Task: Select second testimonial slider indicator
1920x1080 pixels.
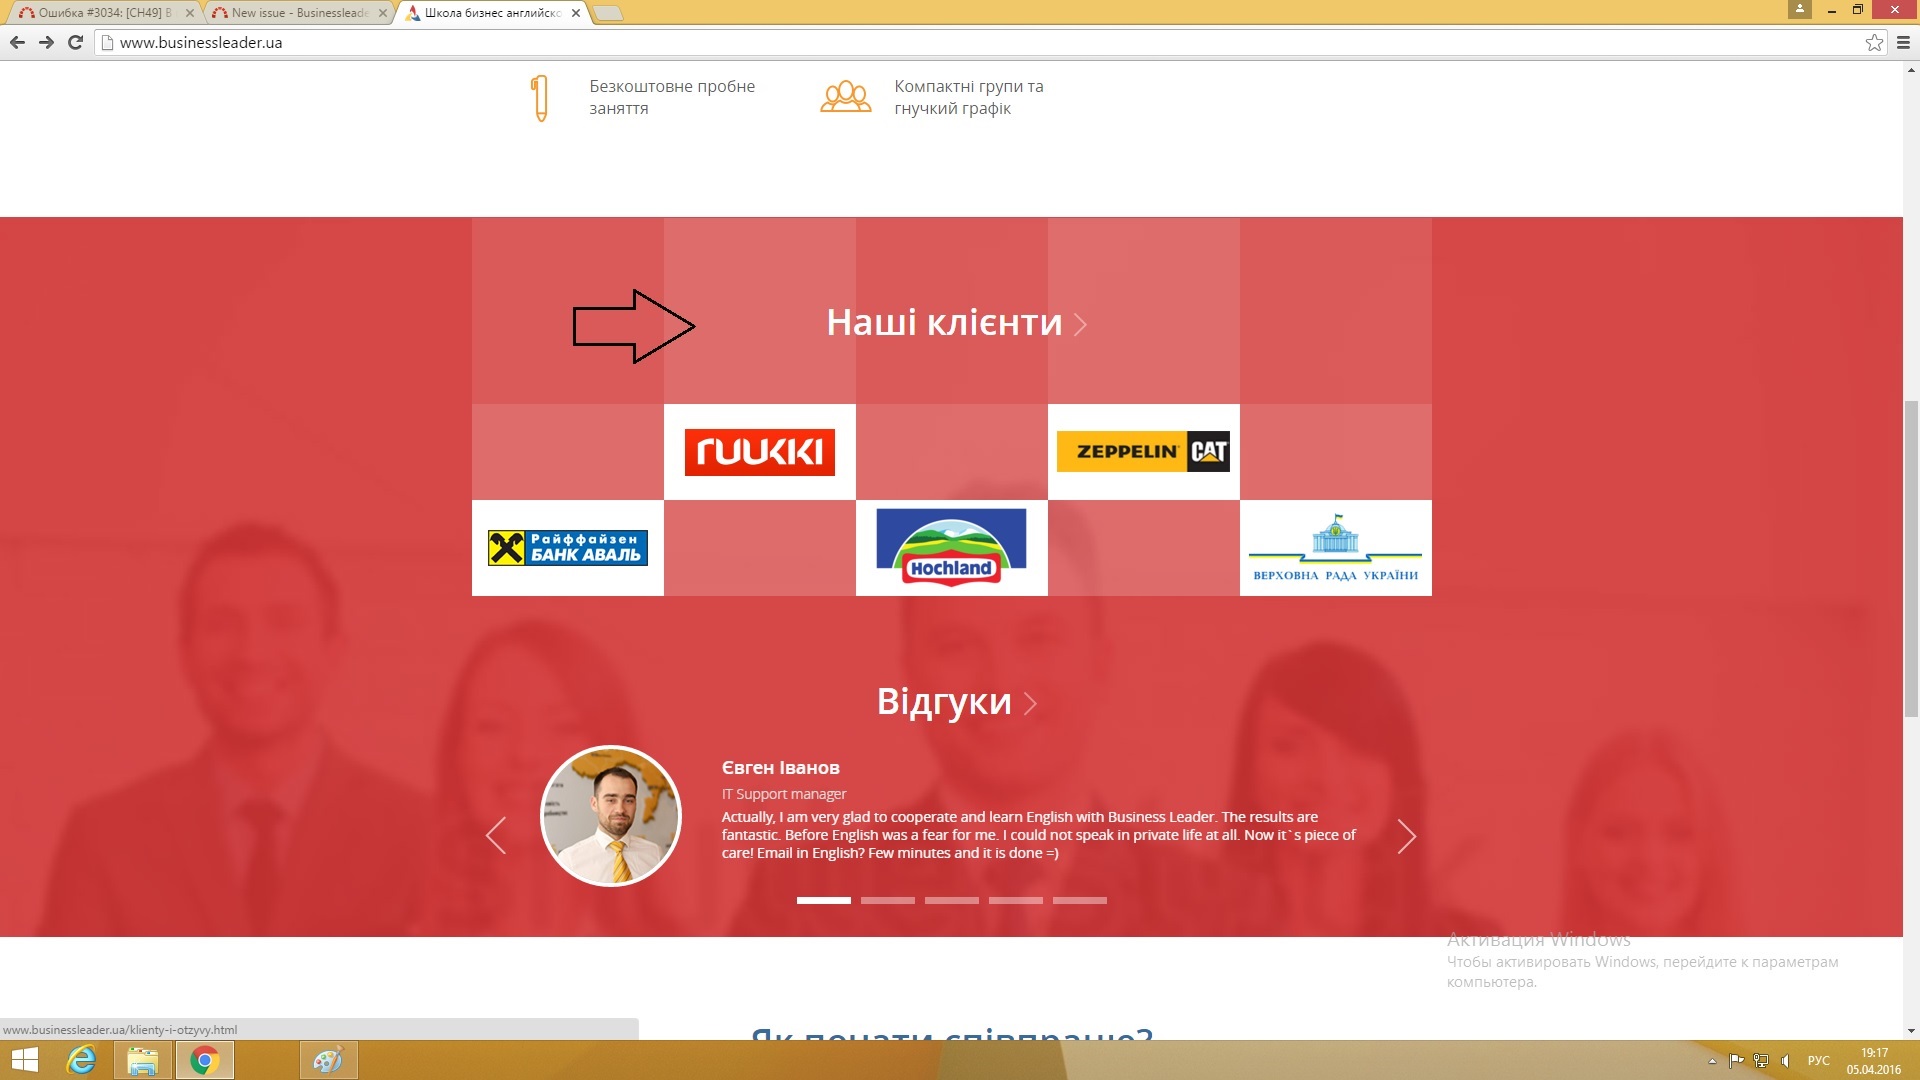Action: tap(887, 900)
